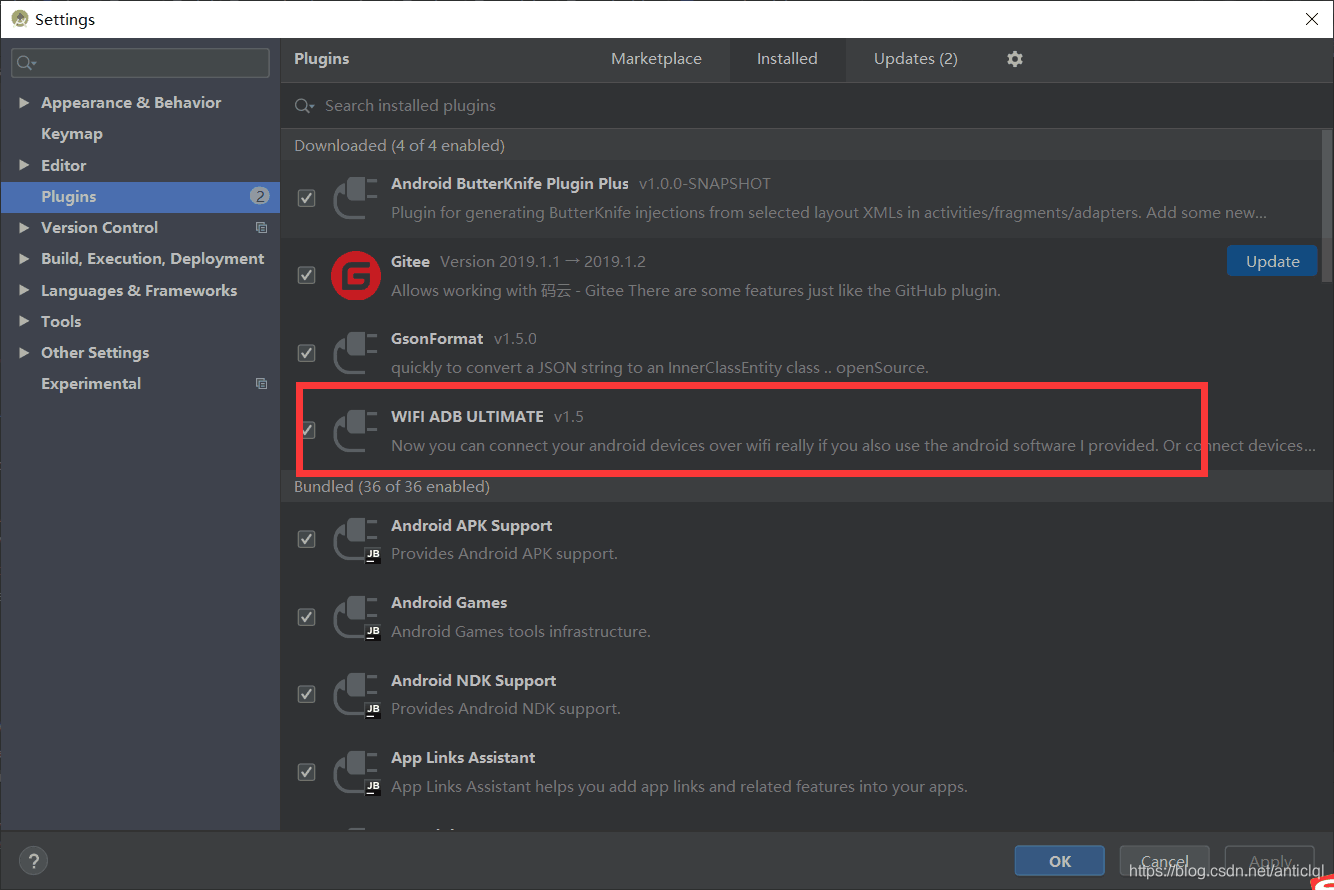Screen dimensions: 1334x890
Task: Expand Languages & Frameworks arrow
Action: point(24,290)
